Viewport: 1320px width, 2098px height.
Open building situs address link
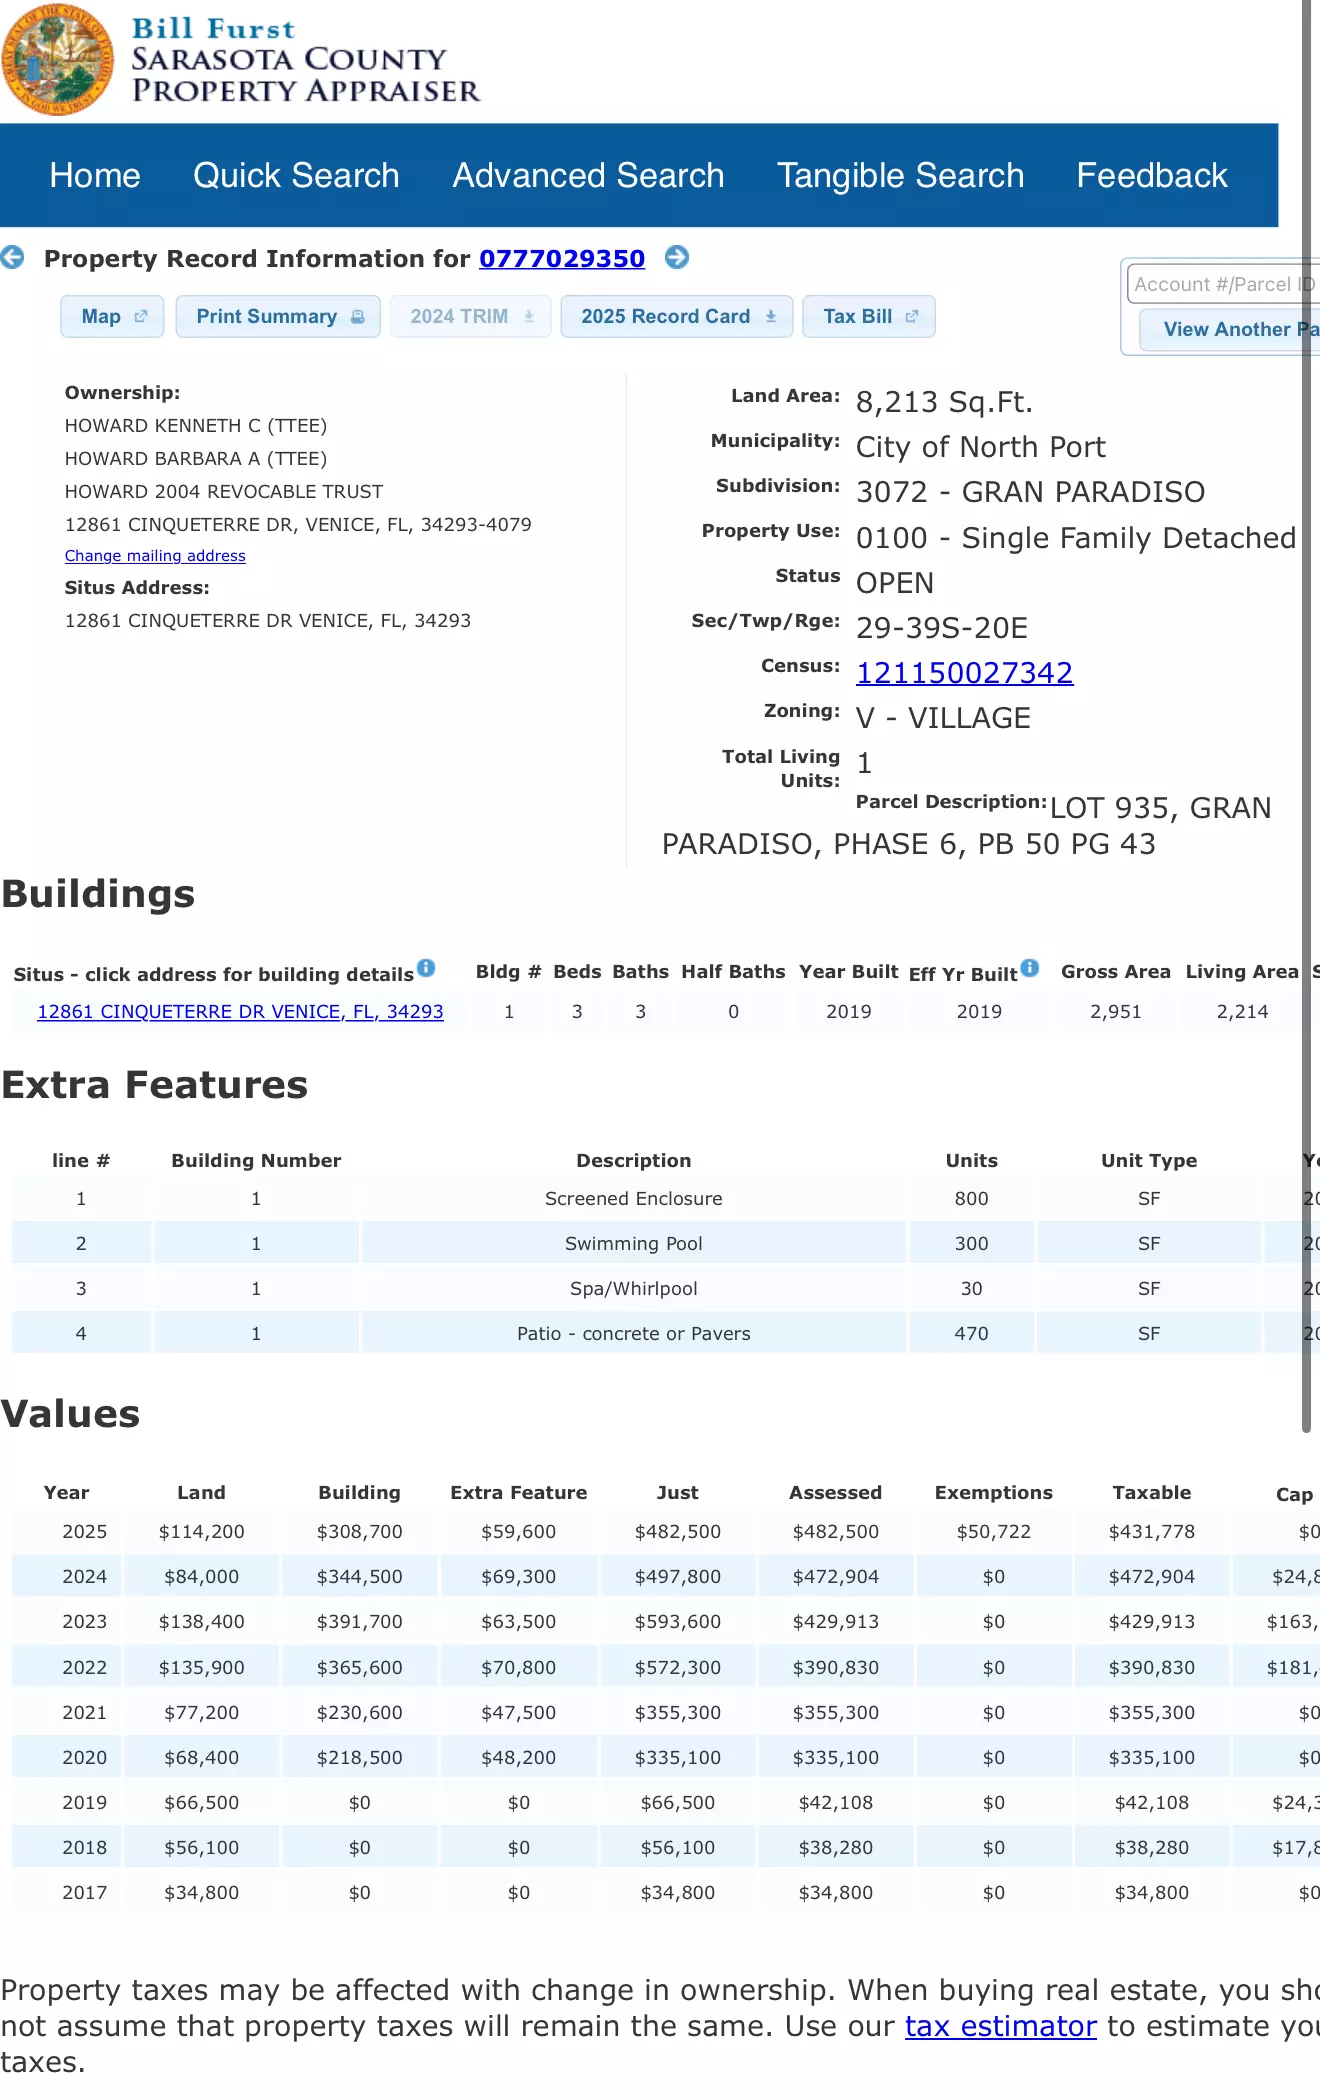pos(240,1012)
